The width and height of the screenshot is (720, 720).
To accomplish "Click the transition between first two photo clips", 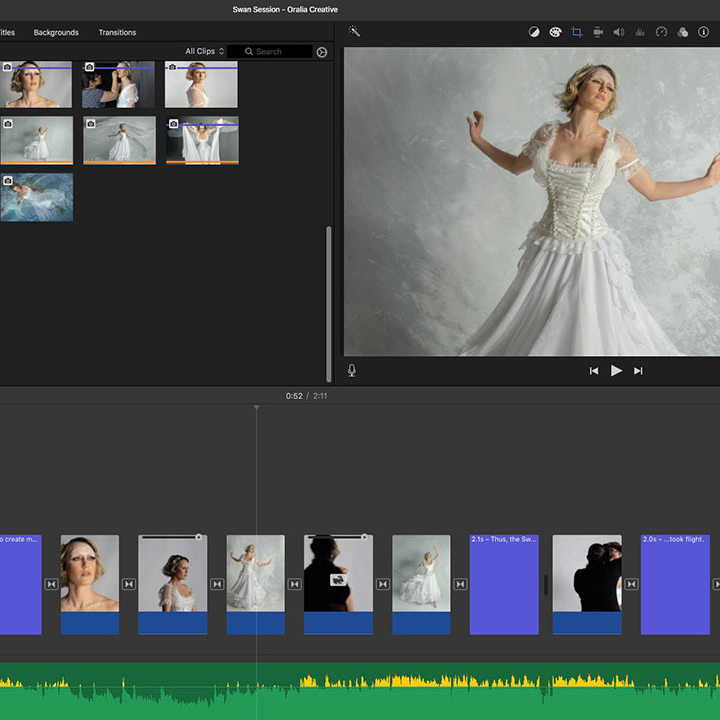I will coord(128,584).
